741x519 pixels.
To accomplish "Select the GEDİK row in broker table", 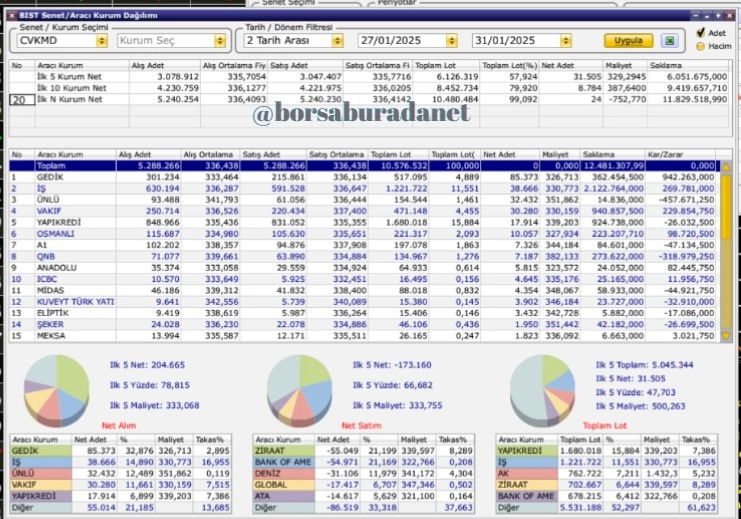I will coord(364,177).
